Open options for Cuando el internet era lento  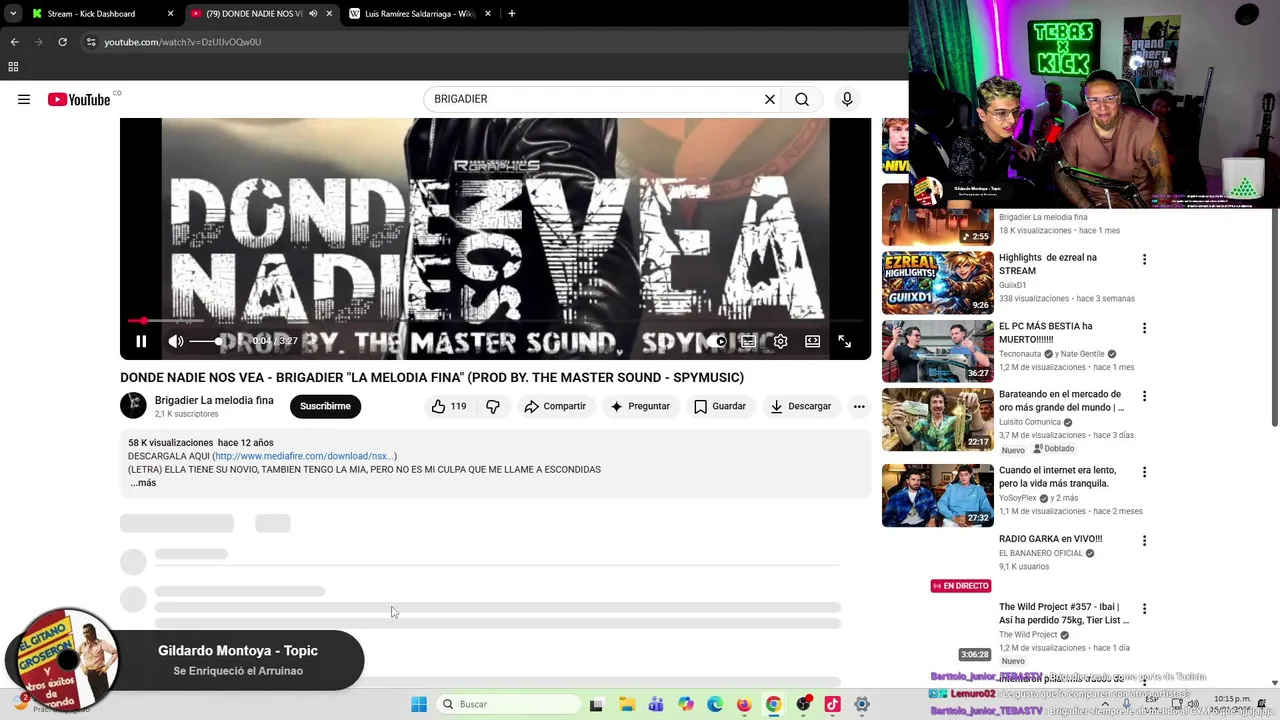(x=1144, y=472)
